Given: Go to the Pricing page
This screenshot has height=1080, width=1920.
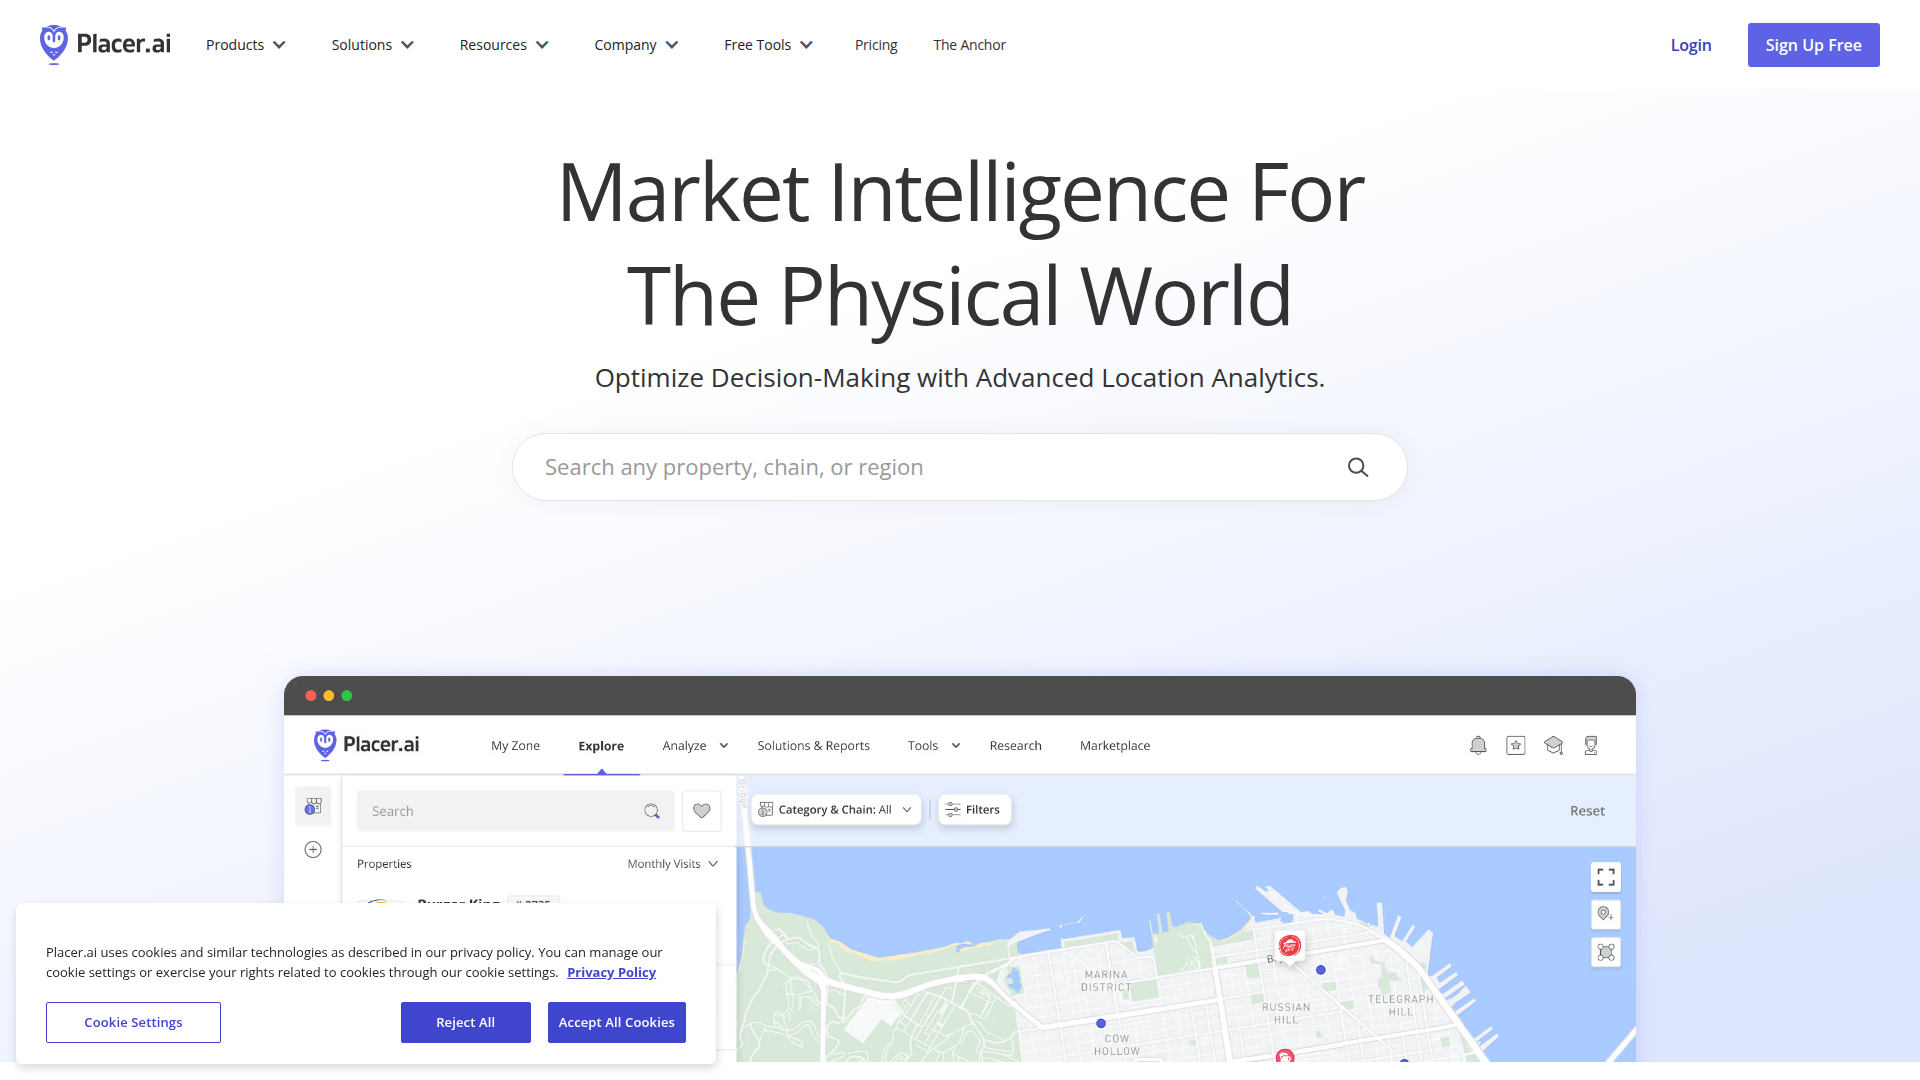Looking at the screenshot, I should point(876,45).
